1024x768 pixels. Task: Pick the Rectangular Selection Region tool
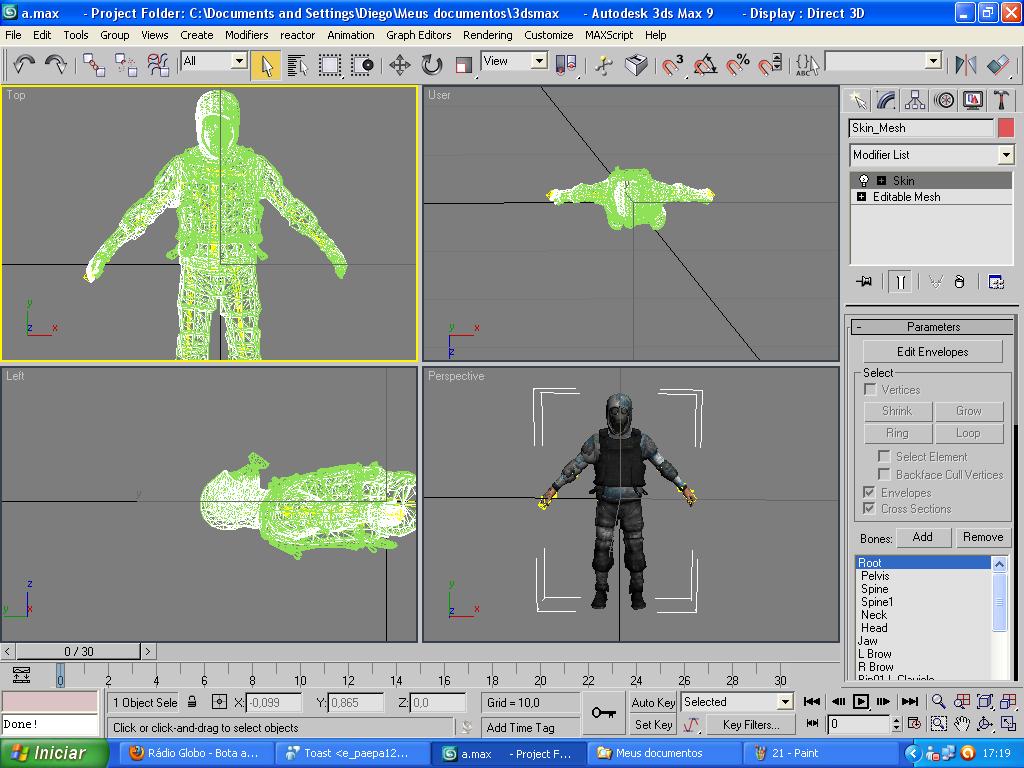330,65
